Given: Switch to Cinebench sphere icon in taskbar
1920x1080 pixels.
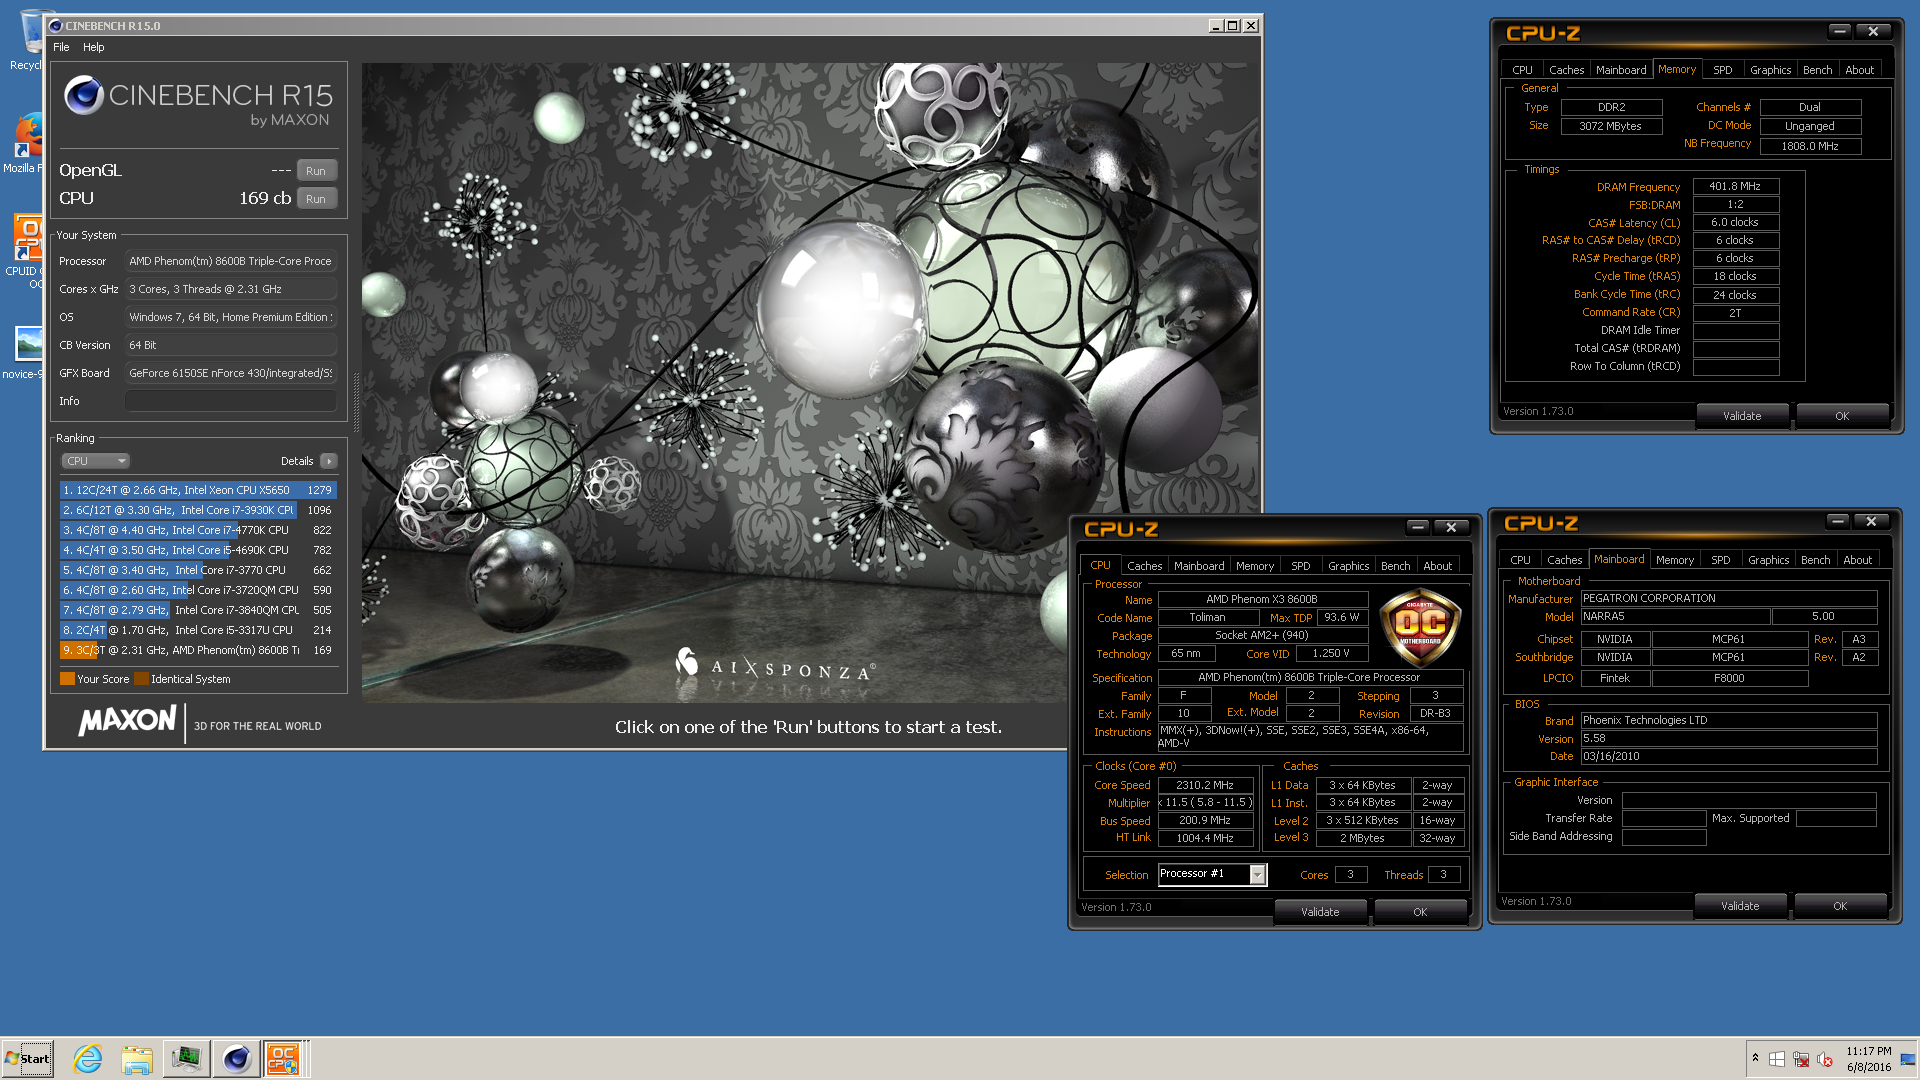Looking at the screenshot, I should tap(236, 1059).
